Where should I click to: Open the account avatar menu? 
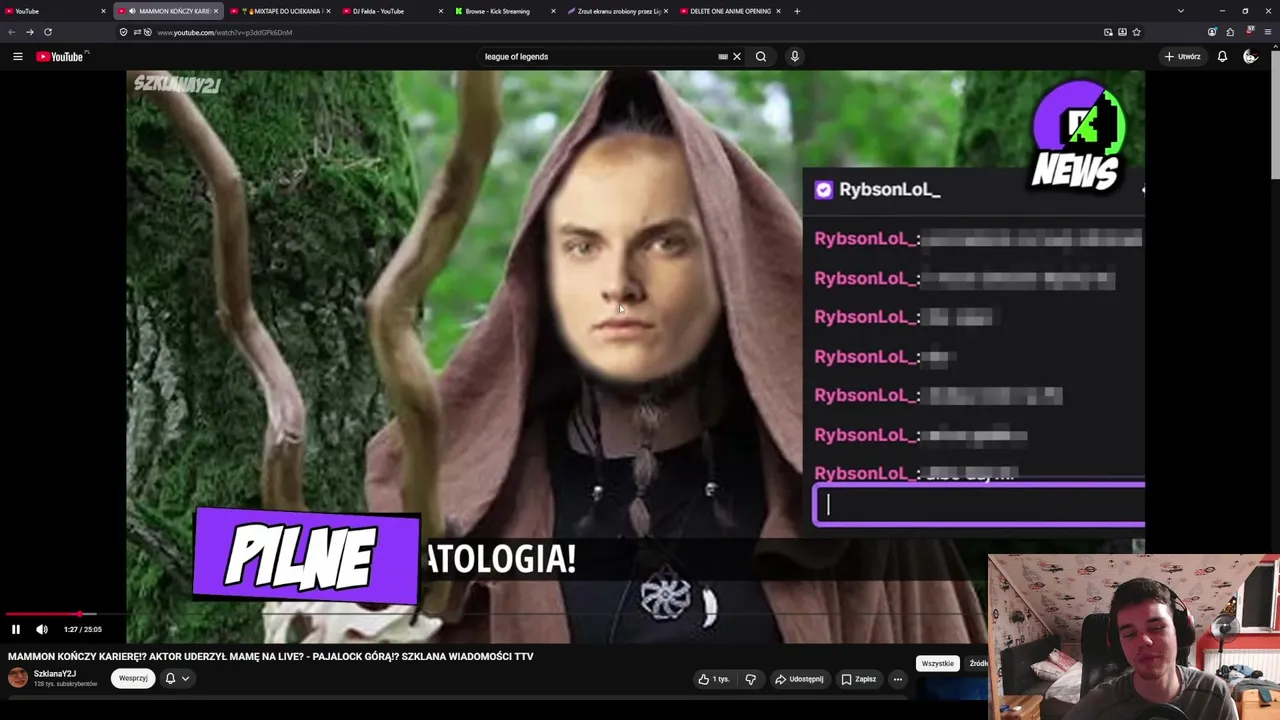coord(1250,57)
